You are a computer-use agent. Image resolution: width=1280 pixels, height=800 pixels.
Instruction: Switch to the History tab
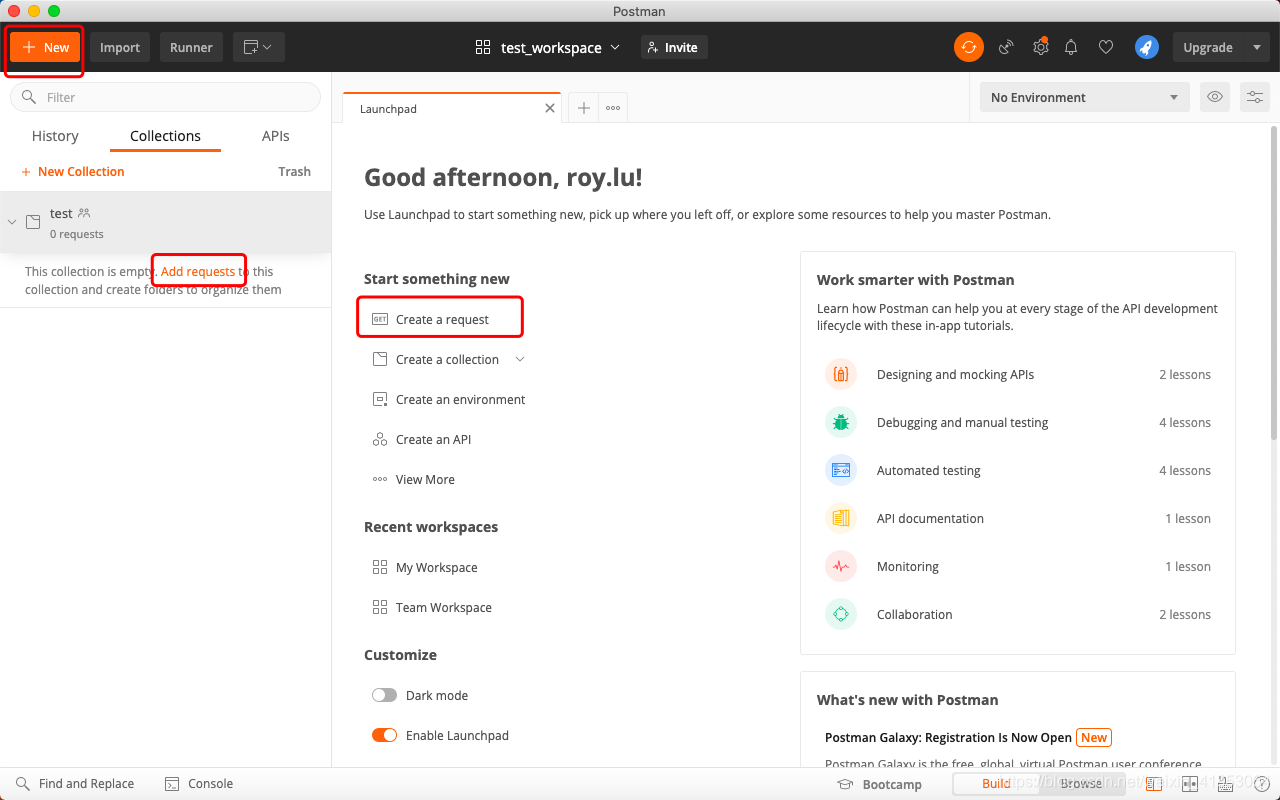tap(55, 136)
